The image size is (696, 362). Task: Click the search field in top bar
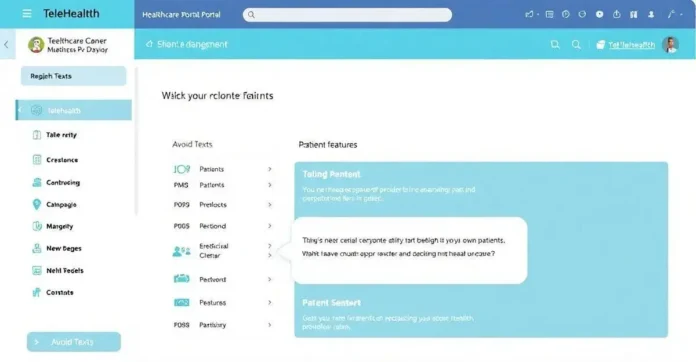[347, 15]
